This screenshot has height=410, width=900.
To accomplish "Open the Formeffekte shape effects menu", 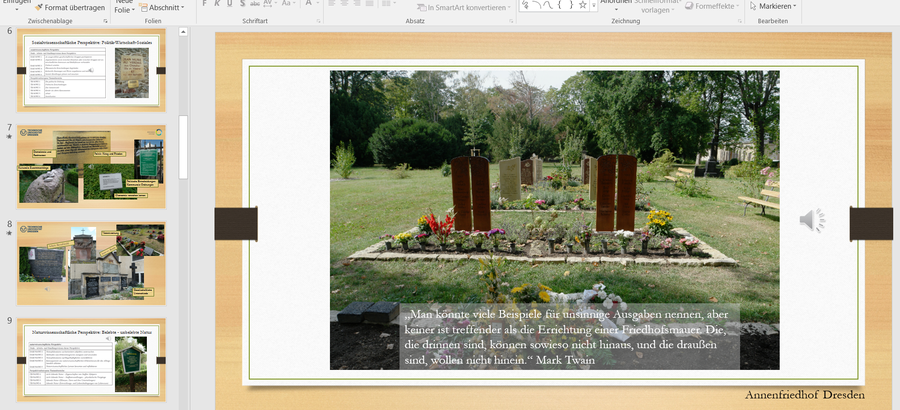I will coord(712,6).
